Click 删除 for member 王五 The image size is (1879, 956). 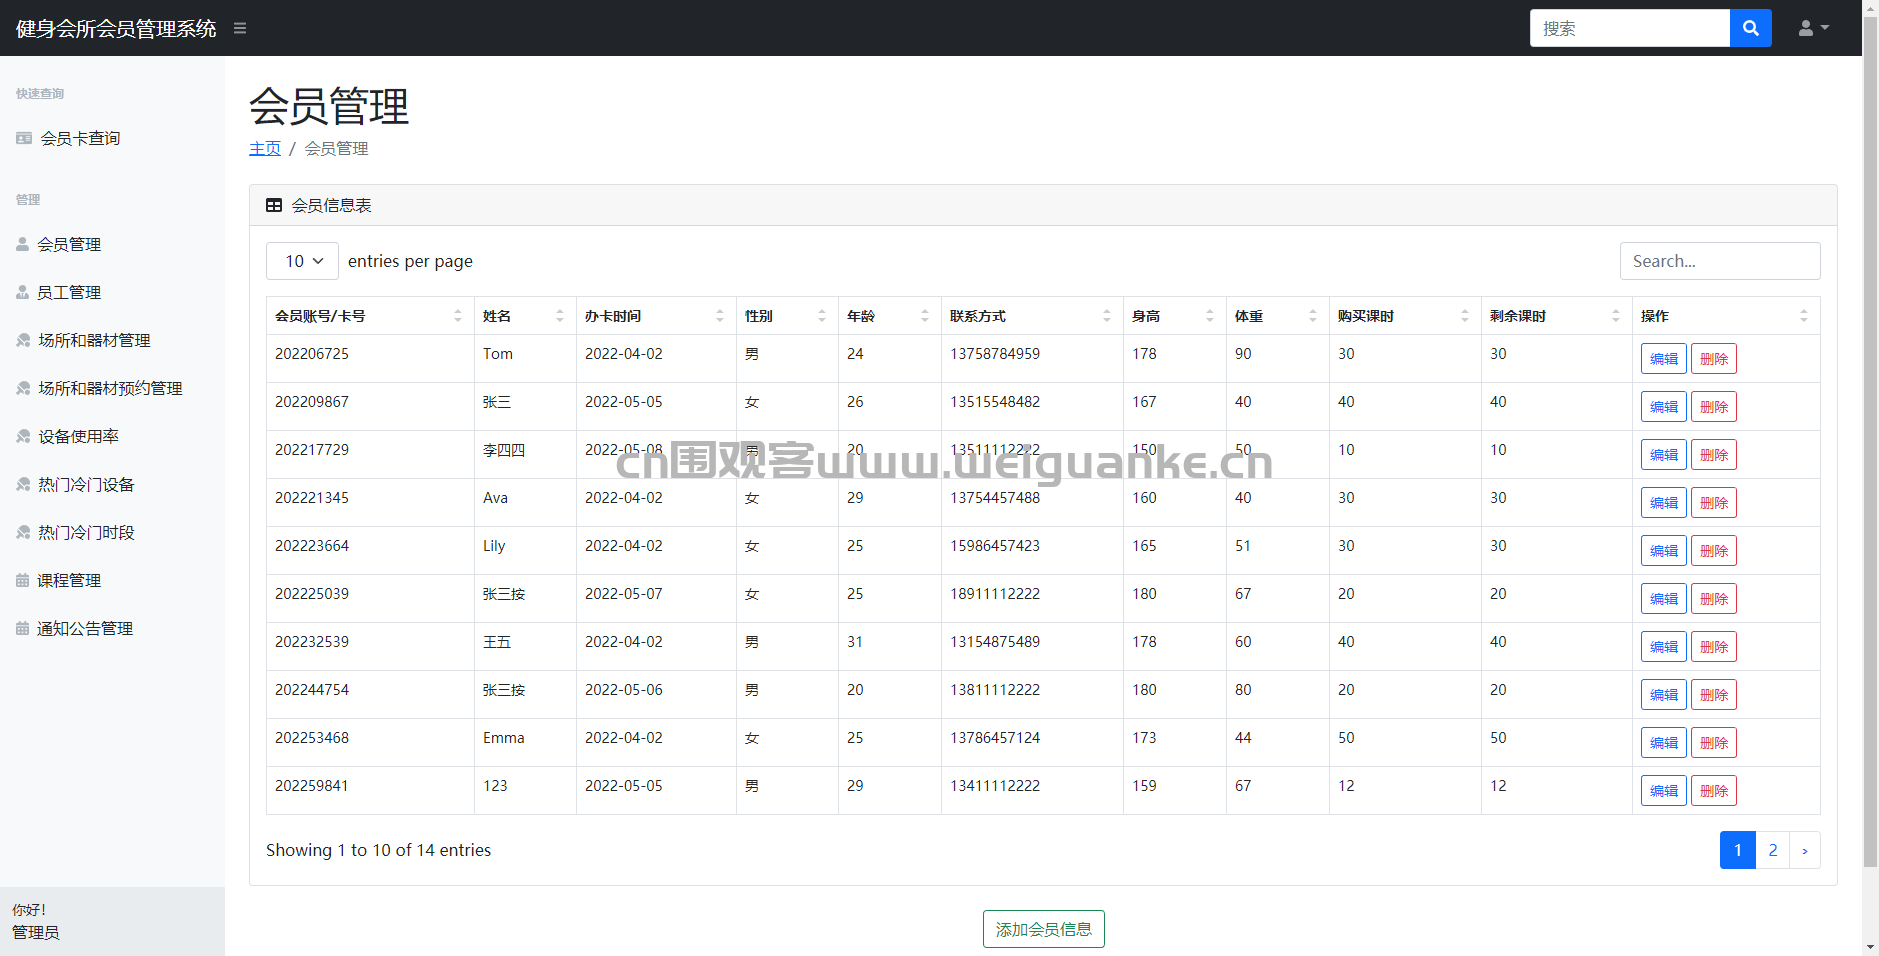1714,647
